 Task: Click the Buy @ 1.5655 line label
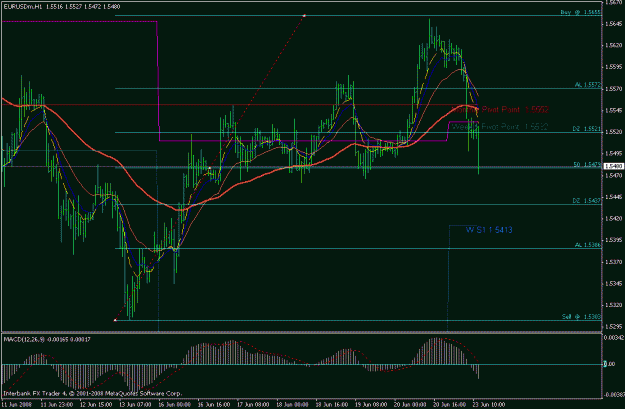click(x=580, y=12)
